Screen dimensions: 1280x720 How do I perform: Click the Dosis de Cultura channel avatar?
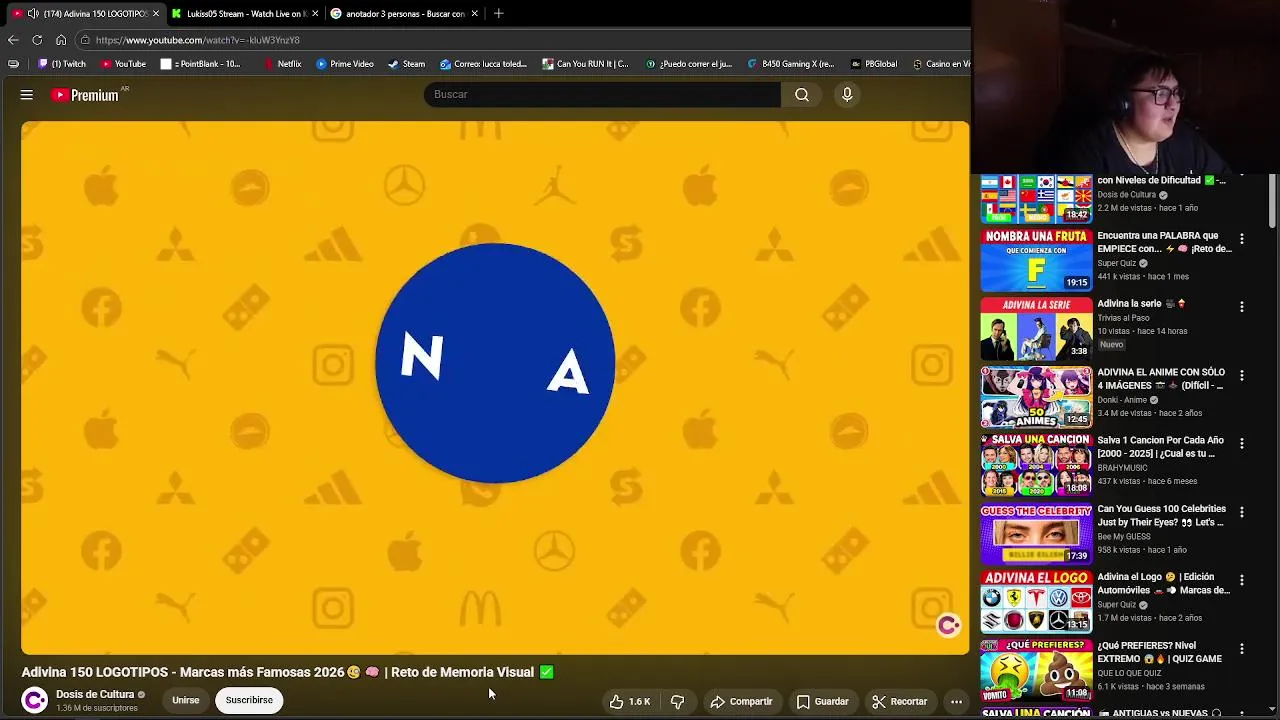[x=35, y=700]
